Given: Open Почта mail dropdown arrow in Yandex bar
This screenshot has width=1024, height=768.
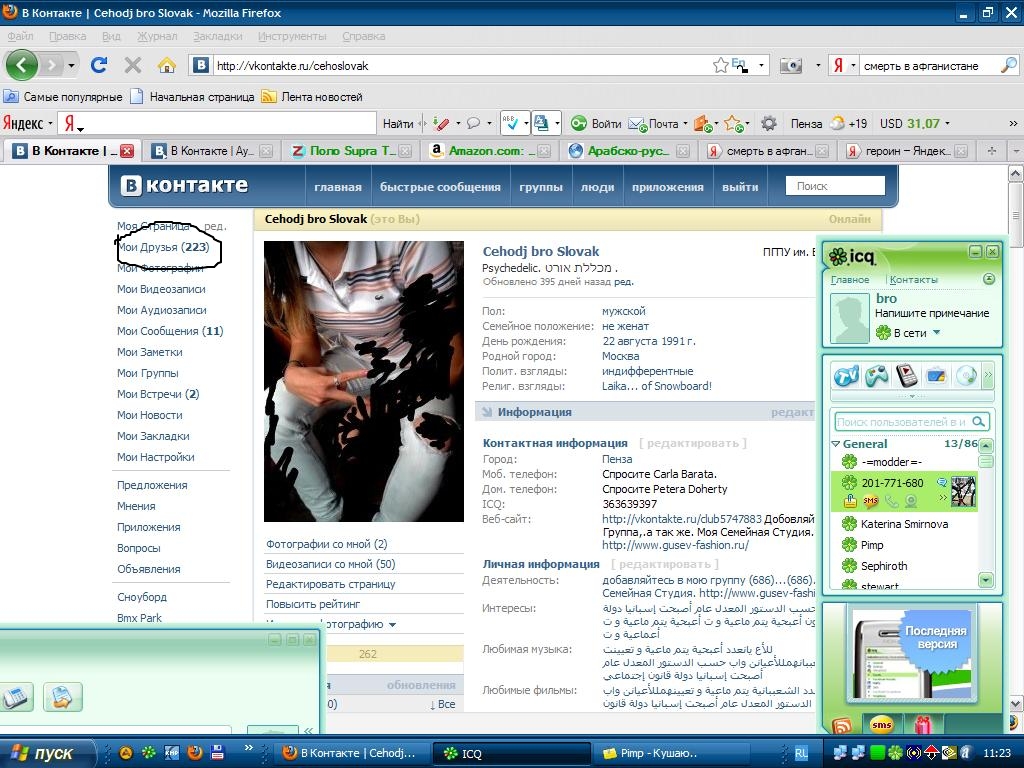Looking at the screenshot, I should click(x=685, y=123).
